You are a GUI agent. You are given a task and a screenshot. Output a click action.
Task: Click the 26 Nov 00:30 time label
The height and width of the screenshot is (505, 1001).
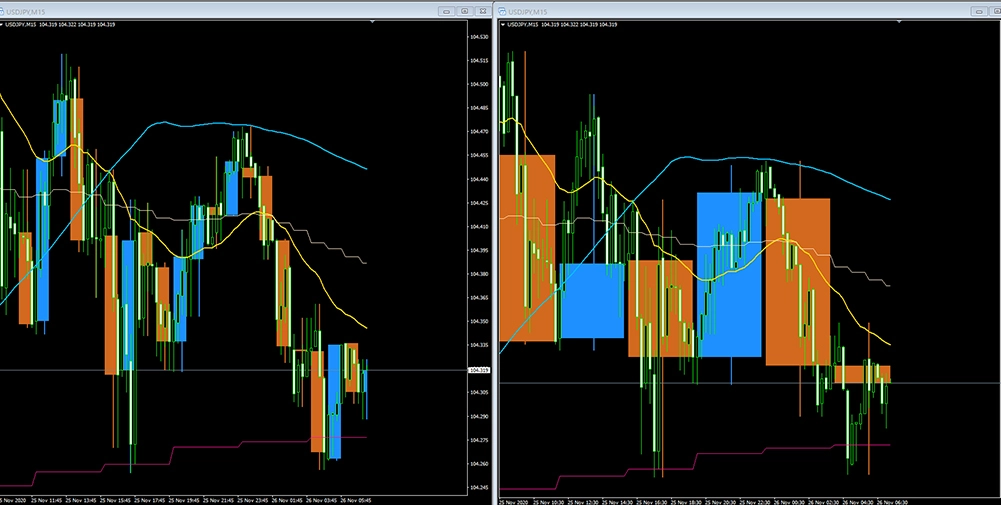[790, 502]
